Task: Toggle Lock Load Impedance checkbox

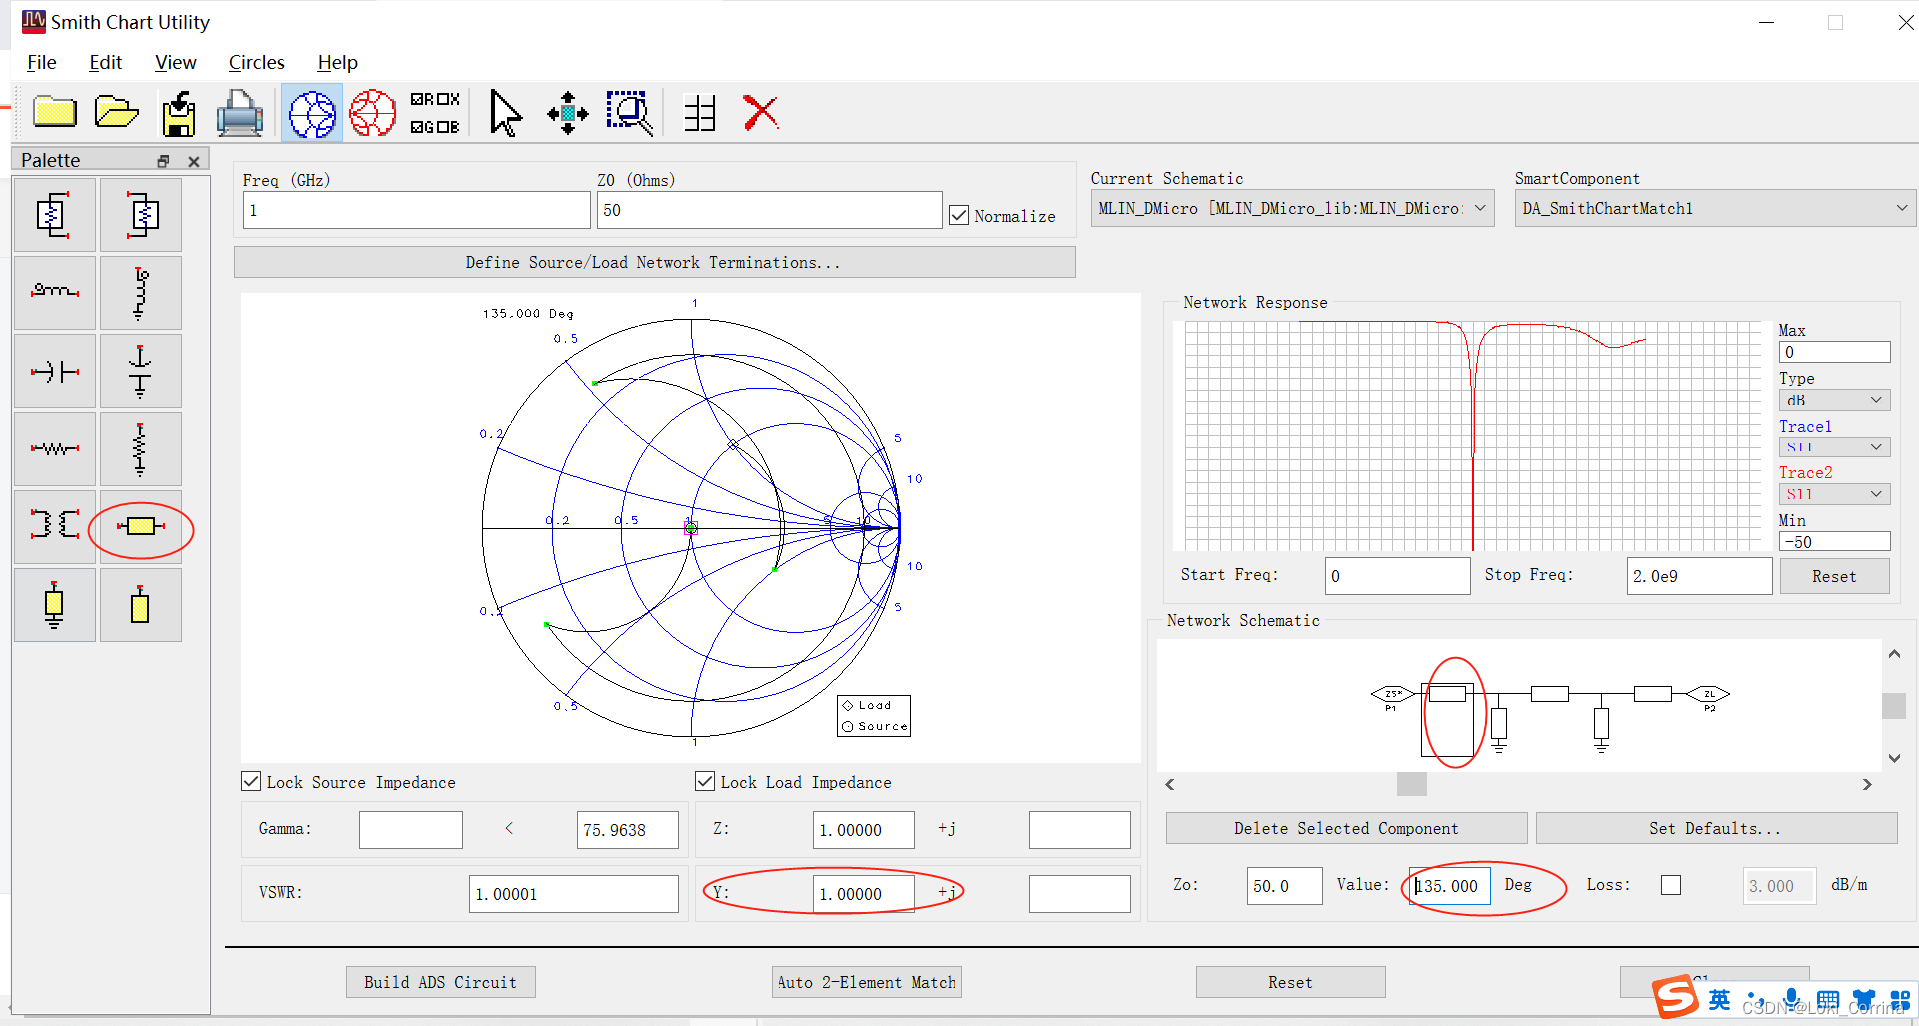Action: pyautogui.click(x=705, y=781)
